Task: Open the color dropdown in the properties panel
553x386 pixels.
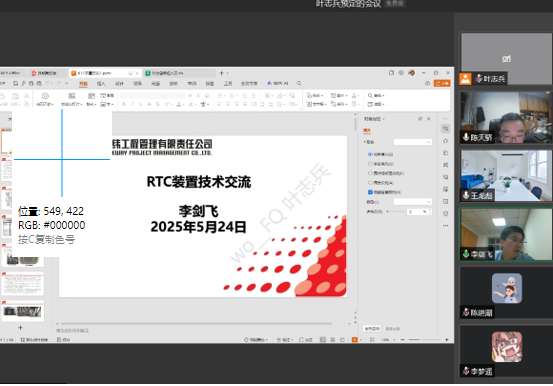Action: point(412,202)
